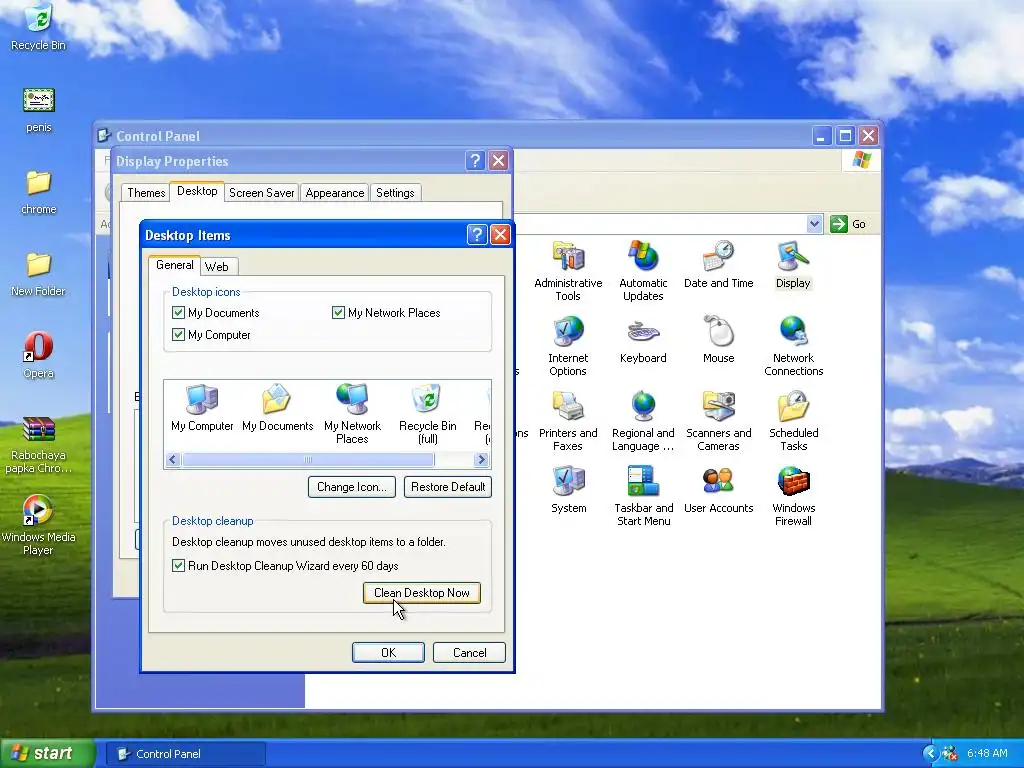
Task: Select My Computer icon in Desktop Items list
Action: click(202, 408)
